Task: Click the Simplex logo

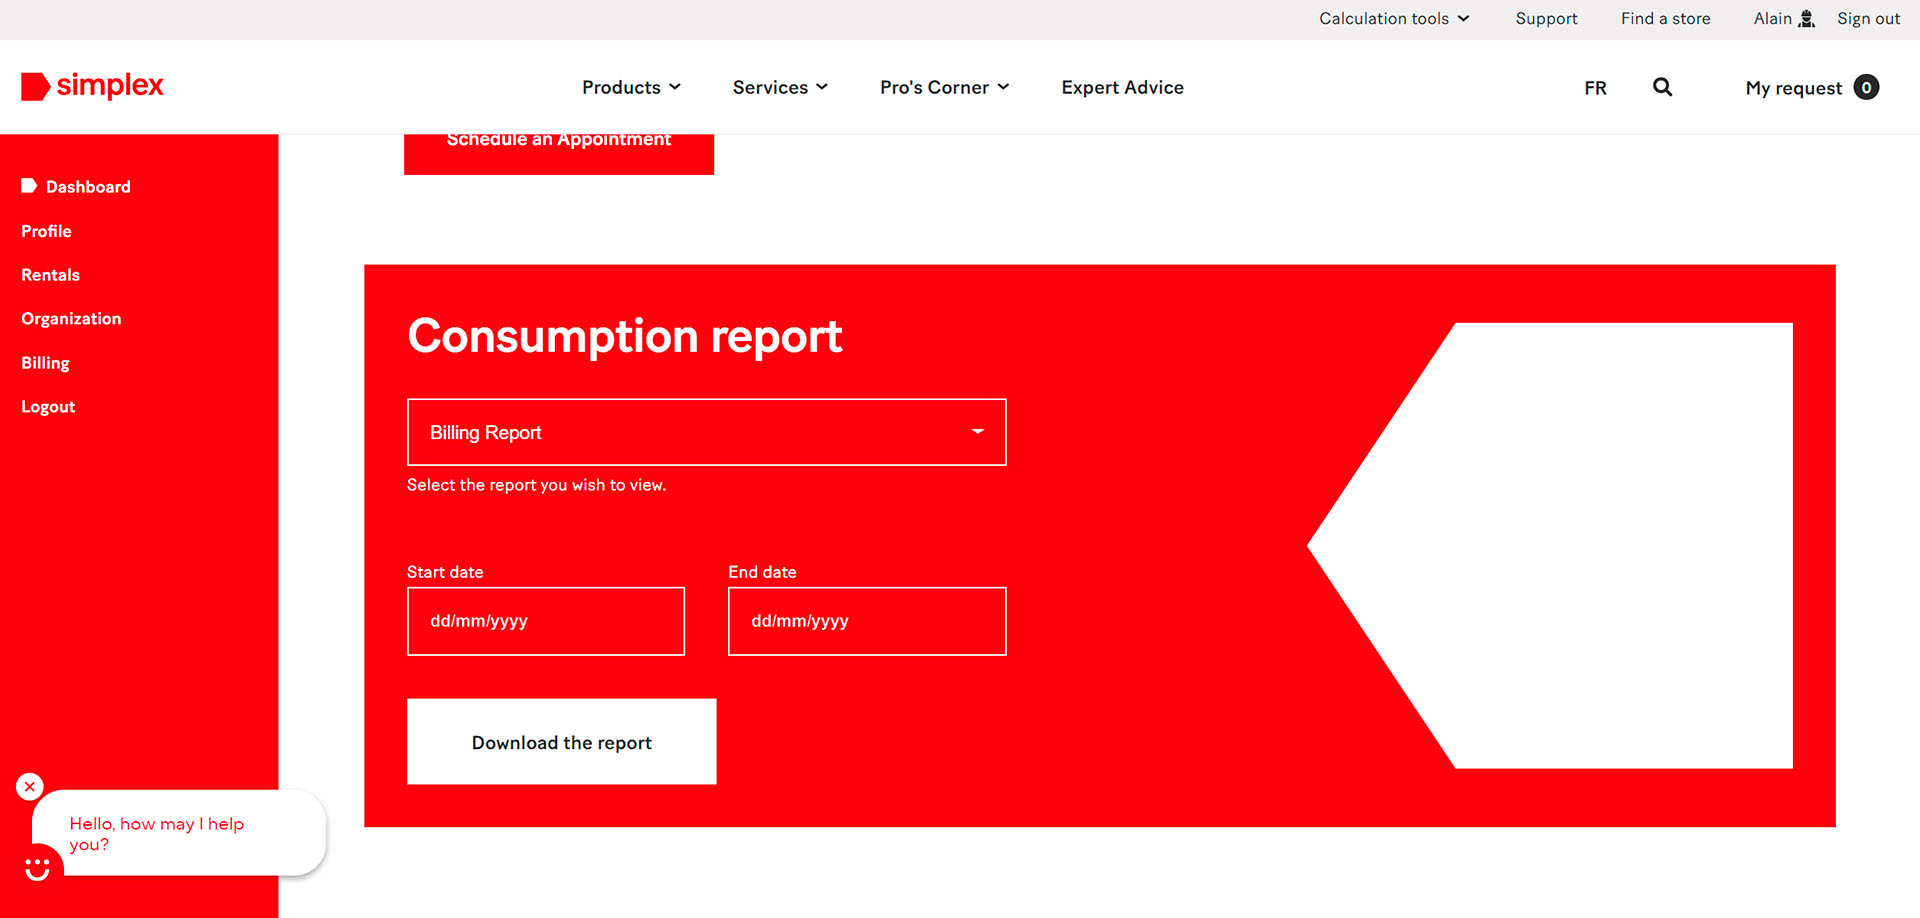Action: [x=92, y=87]
